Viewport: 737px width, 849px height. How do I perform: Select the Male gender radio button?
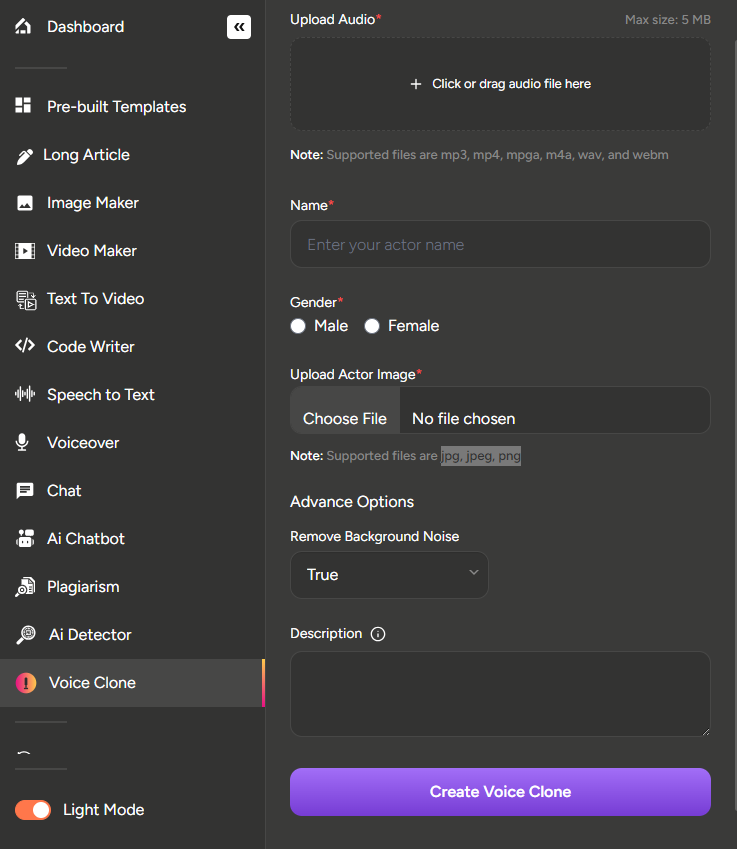[x=298, y=326]
